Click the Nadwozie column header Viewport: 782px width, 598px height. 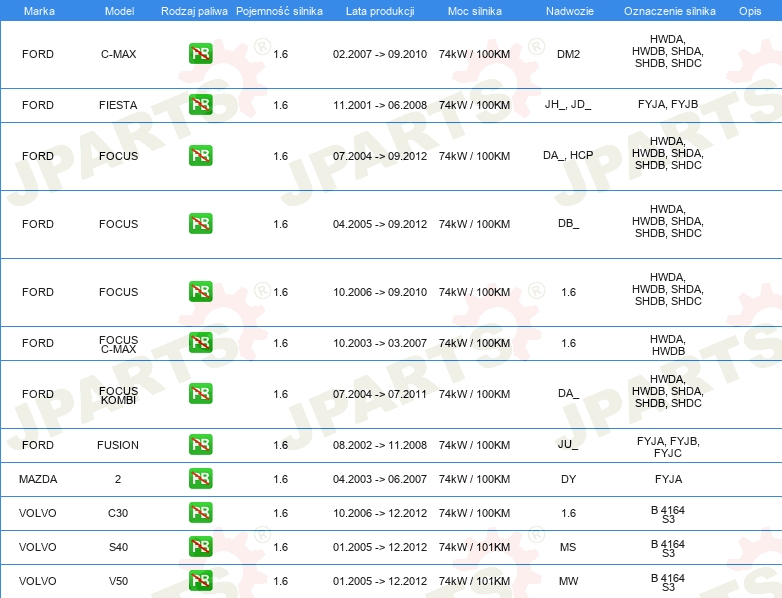click(570, 11)
